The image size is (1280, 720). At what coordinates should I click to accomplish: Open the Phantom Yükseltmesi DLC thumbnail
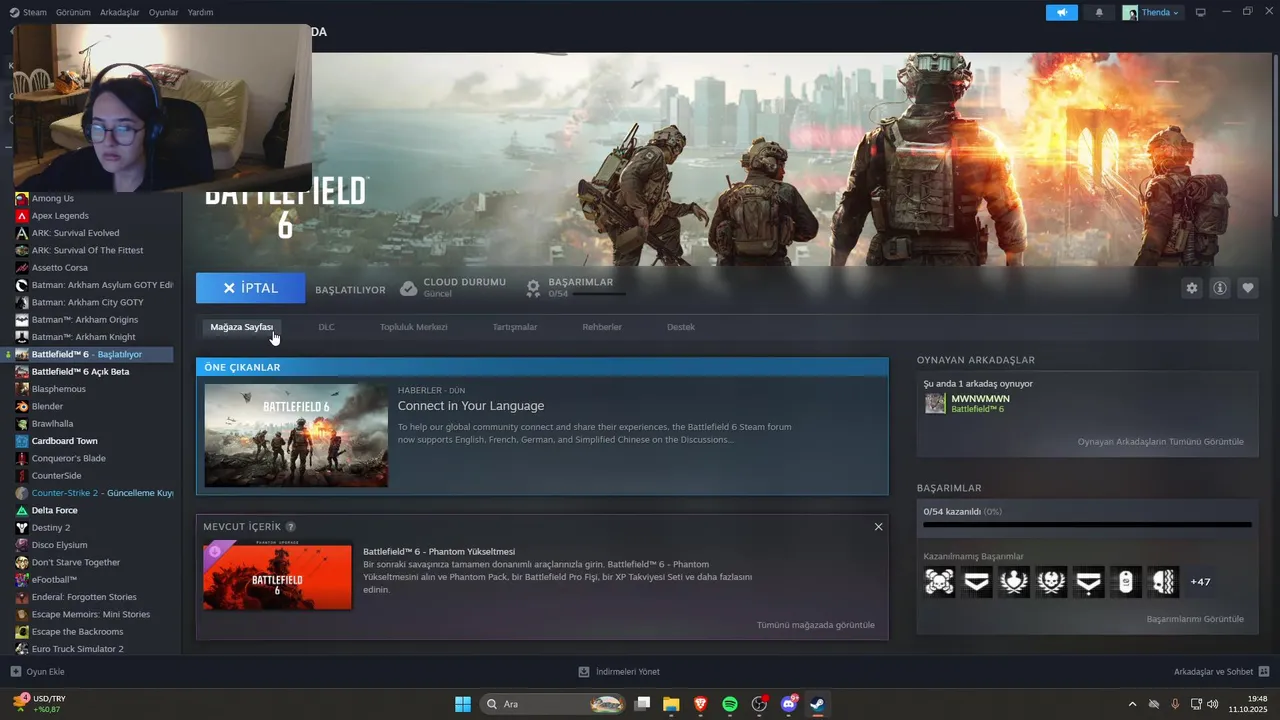(x=277, y=576)
